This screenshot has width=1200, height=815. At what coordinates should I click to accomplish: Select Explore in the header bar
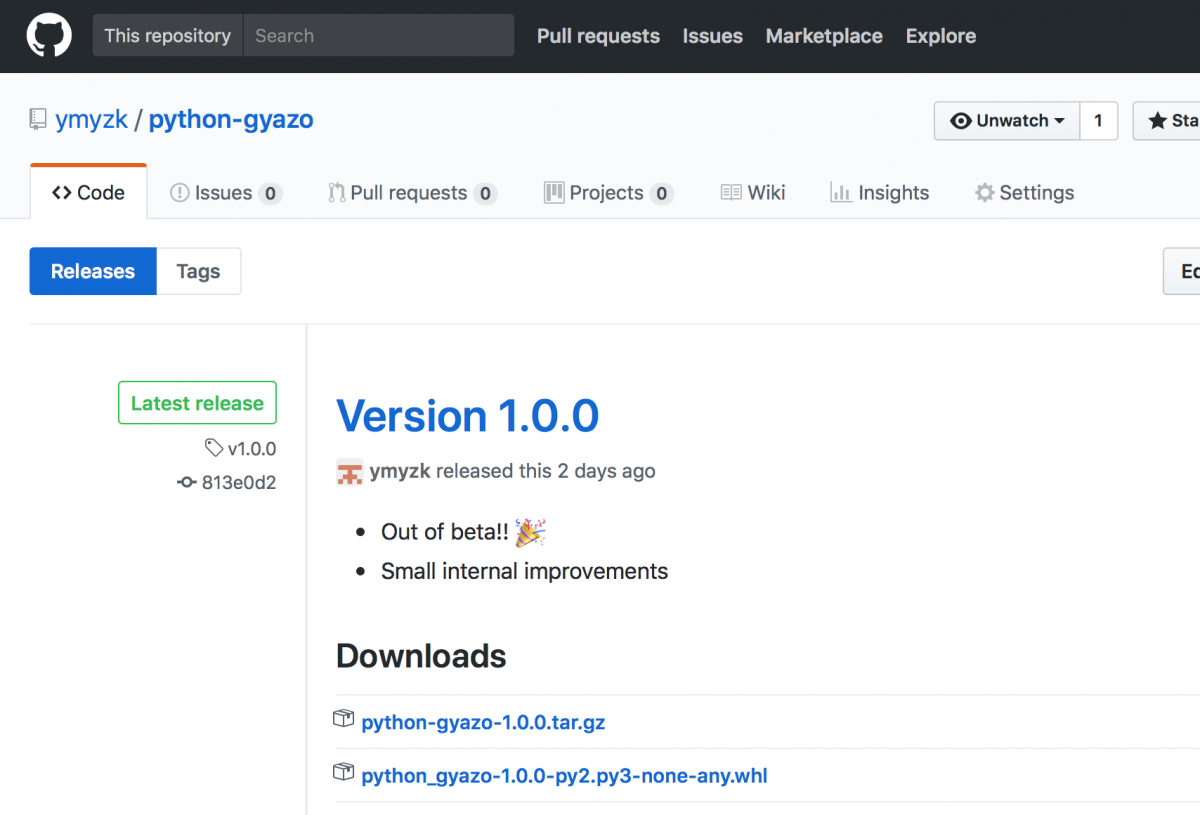tap(940, 36)
